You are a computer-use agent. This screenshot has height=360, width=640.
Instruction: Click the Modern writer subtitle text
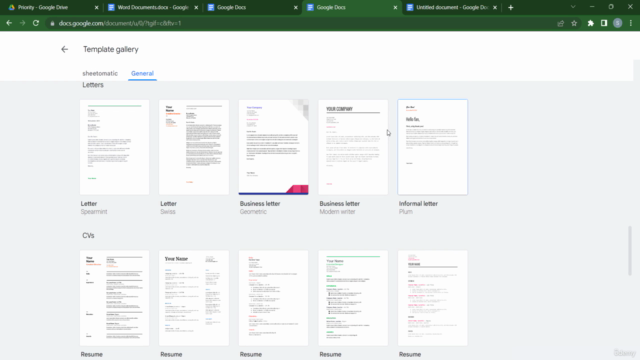click(337, 212)
